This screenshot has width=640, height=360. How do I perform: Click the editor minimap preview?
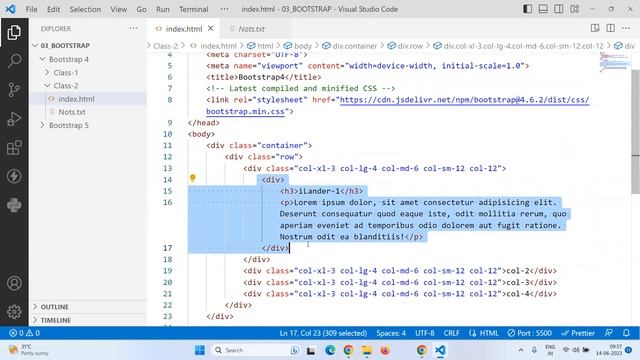click(x=615, y=62)
